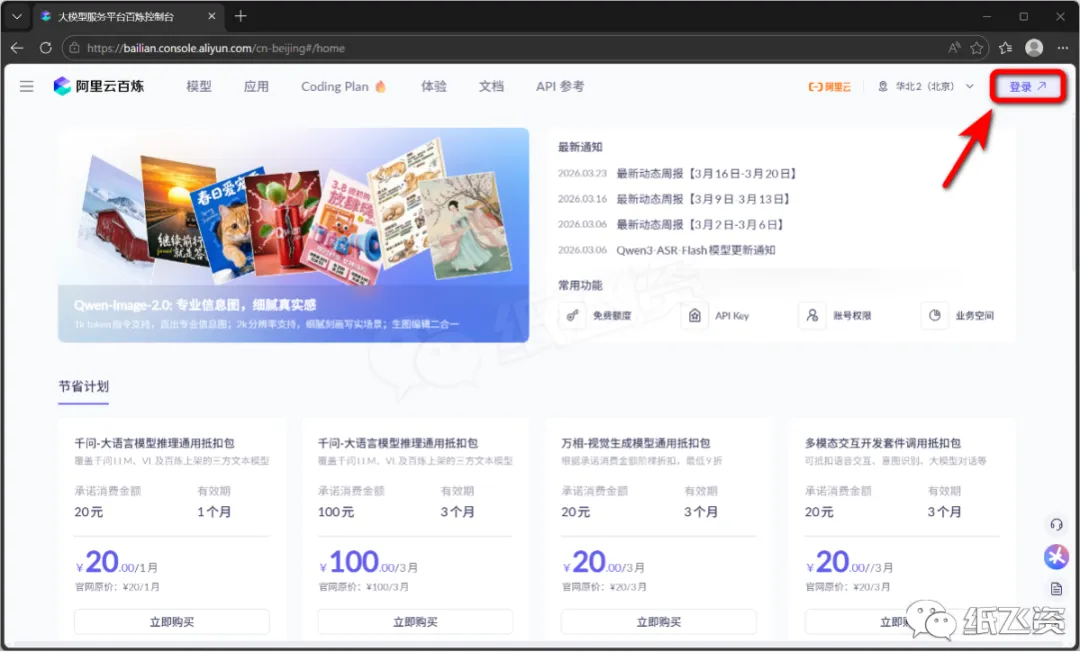This screenshot has width=1080, height=652.
Task: Open the browser profile avatar
Action: 1034,48
